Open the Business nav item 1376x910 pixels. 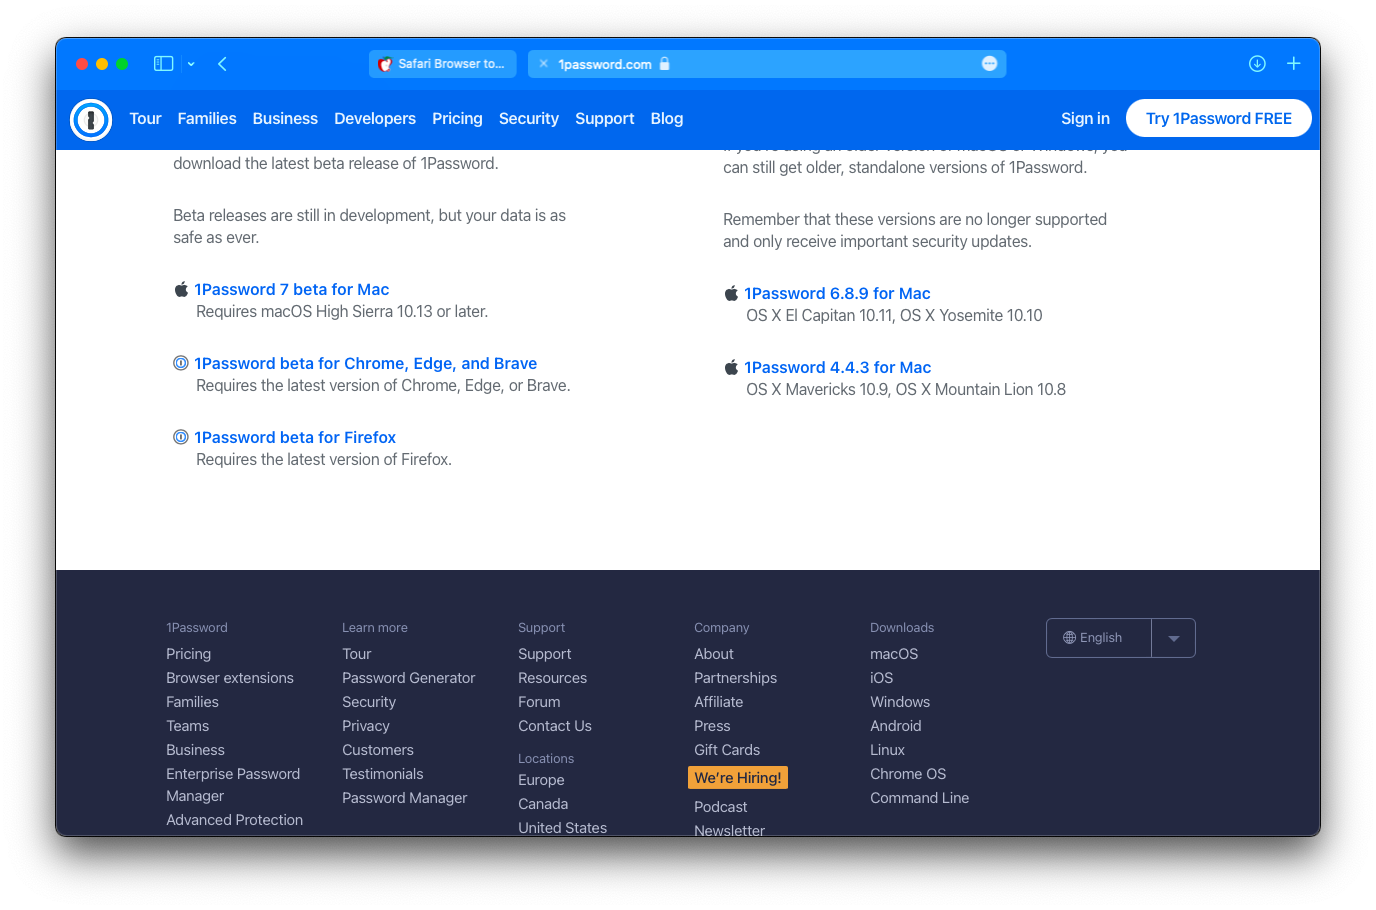click(x=285, y=119)
